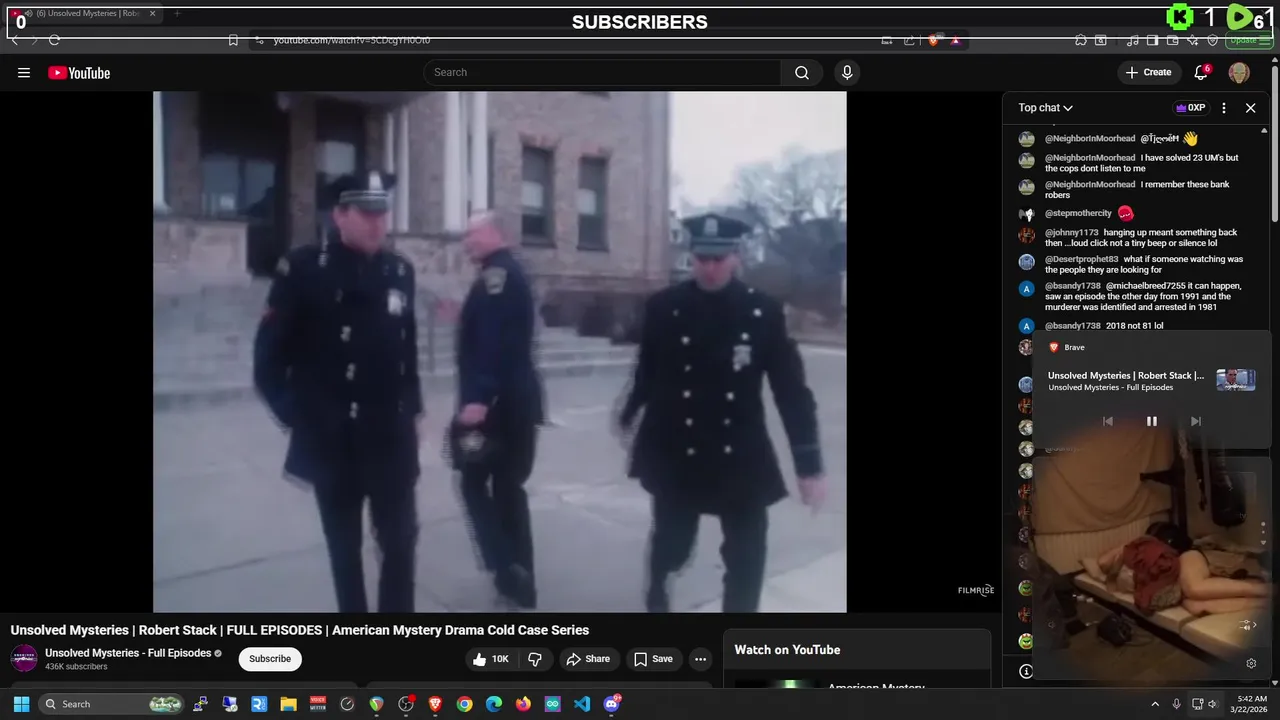Screen dimensions: 1280x720
Task: Open the account avatar menu
Action: [x=1239, y=72]
